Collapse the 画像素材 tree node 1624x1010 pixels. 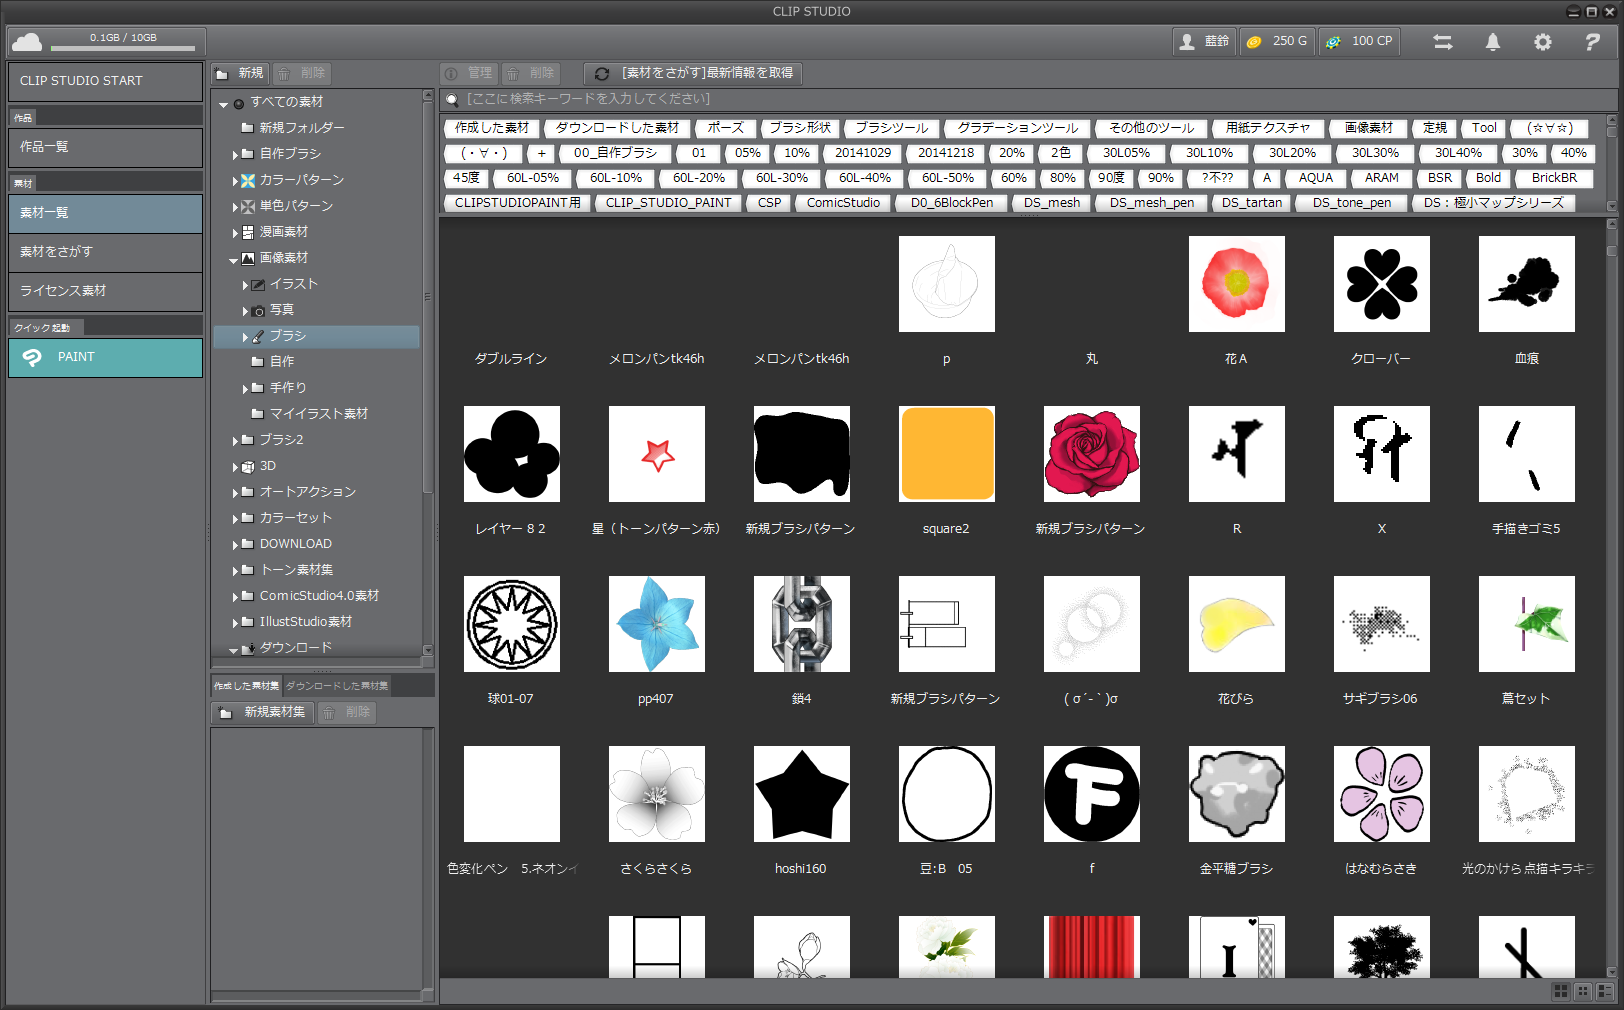point(234,259)
